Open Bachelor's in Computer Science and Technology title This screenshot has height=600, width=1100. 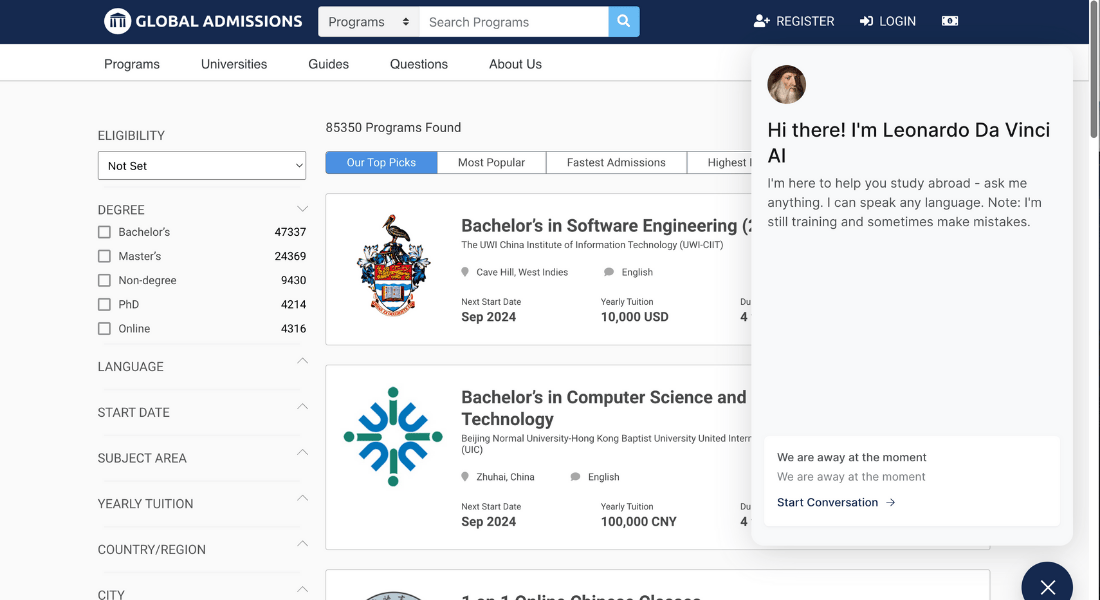604,408
